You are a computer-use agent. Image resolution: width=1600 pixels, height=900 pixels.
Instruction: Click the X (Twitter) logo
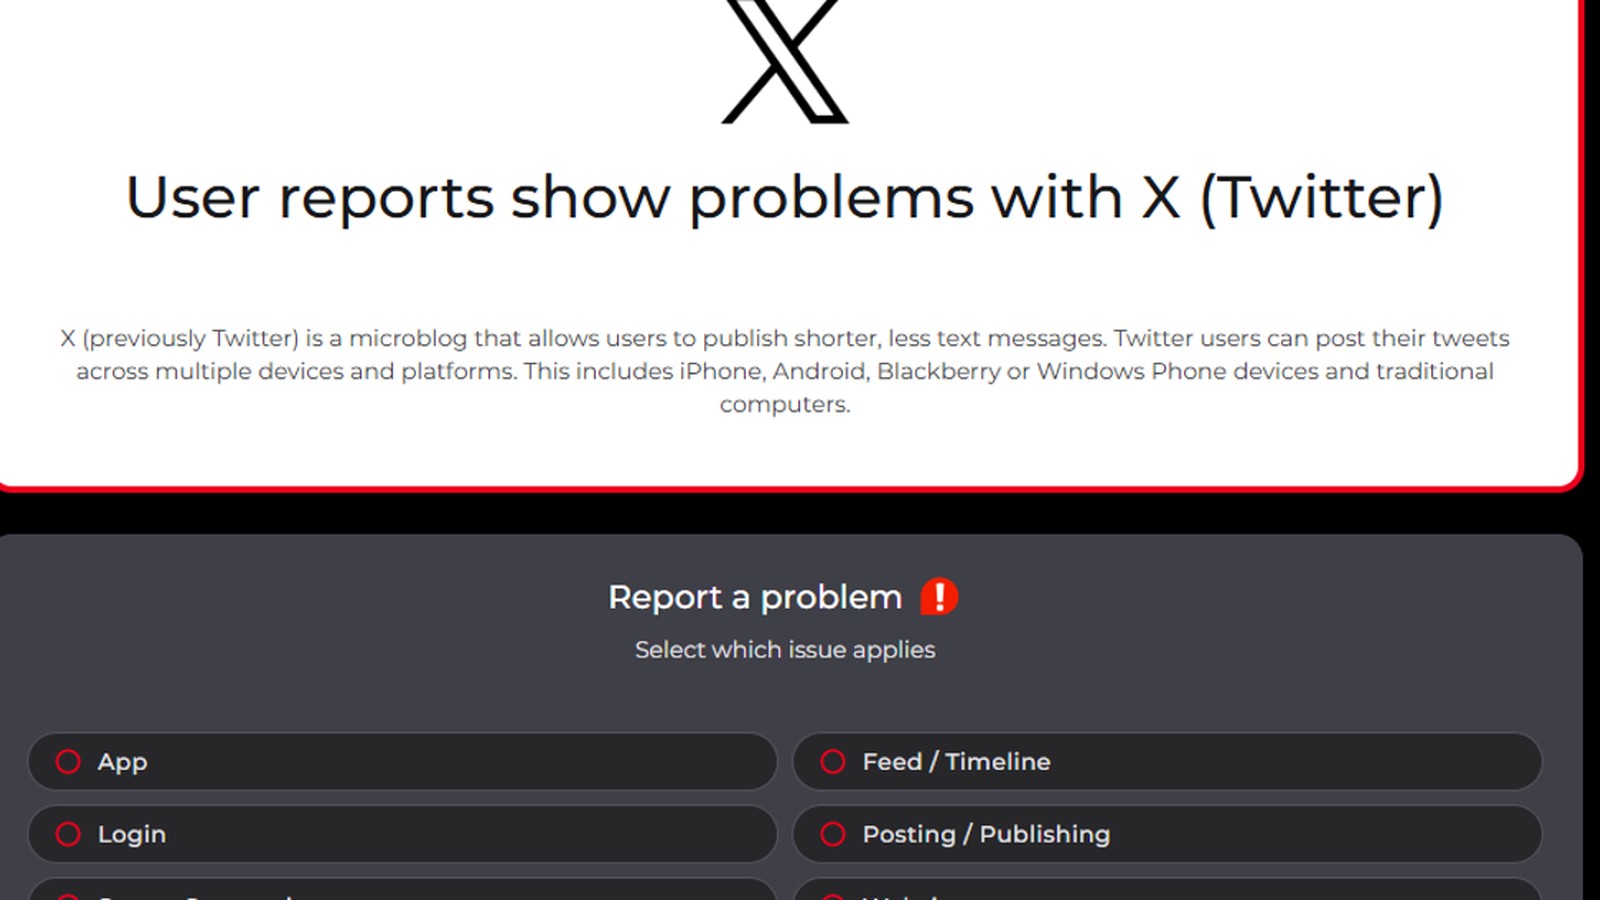785,60
